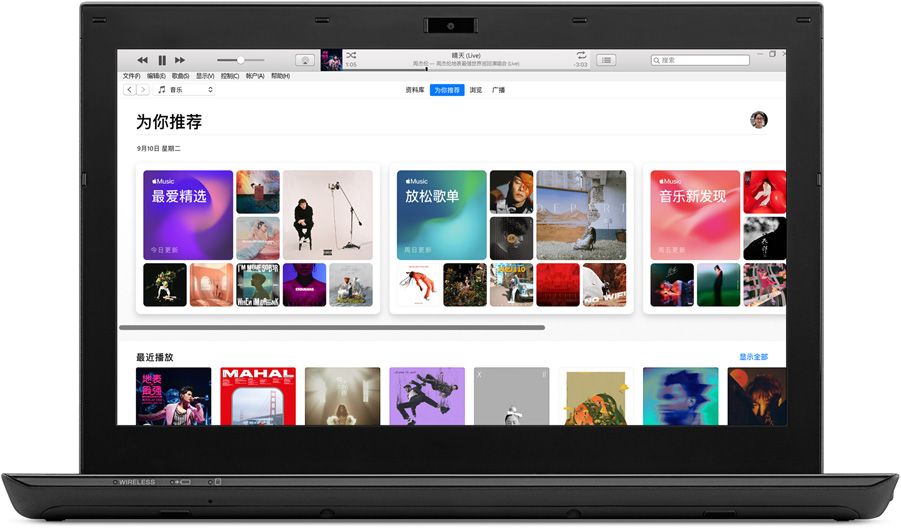Open the blue glitch face album cover

tap(680, 396)
